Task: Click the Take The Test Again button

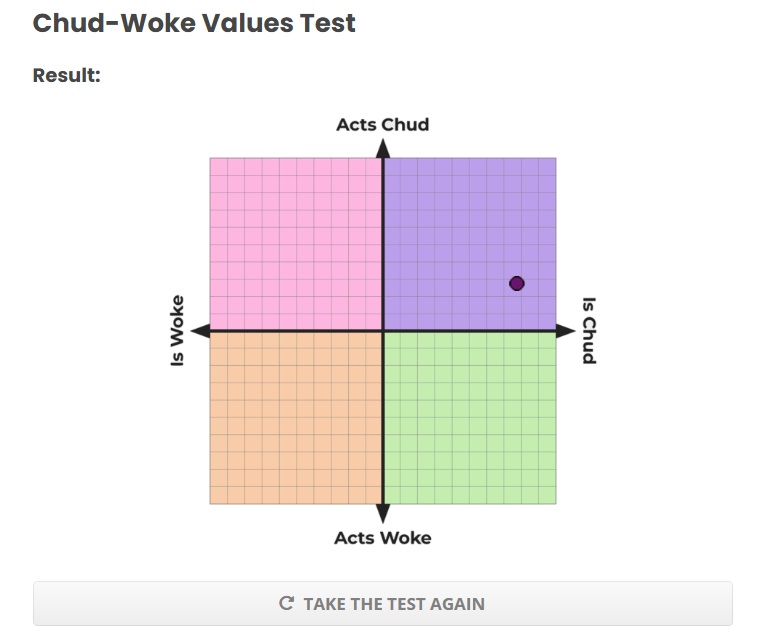Action: click(383, 603)
